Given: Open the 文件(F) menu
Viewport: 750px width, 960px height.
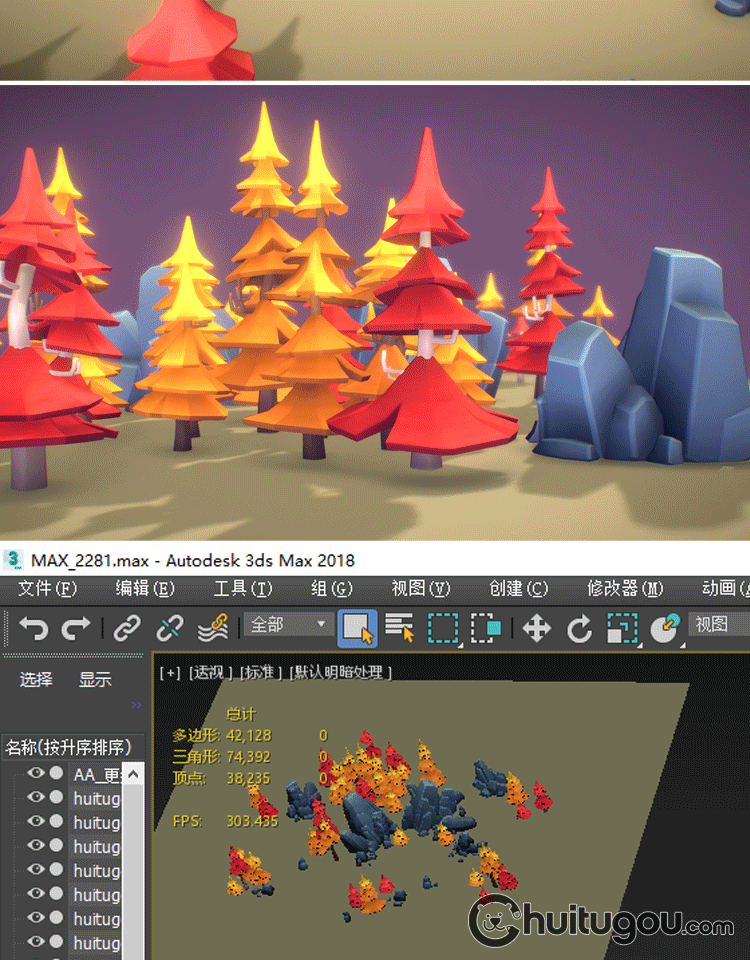Looking at the screenshot, I should click(47, 588).
